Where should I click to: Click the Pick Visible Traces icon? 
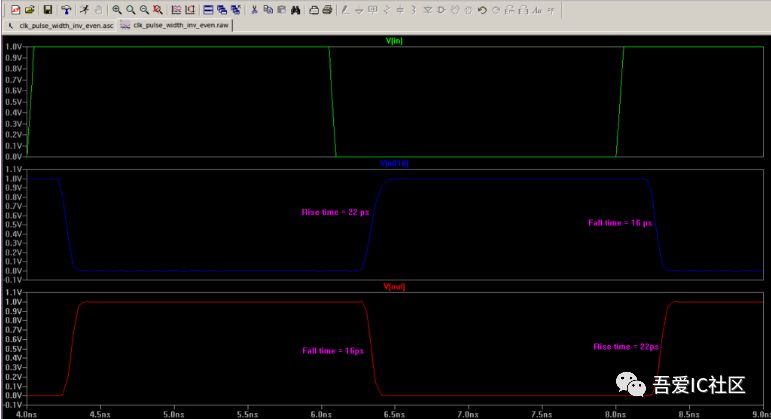pyautogui.click(x=190, y=9)
